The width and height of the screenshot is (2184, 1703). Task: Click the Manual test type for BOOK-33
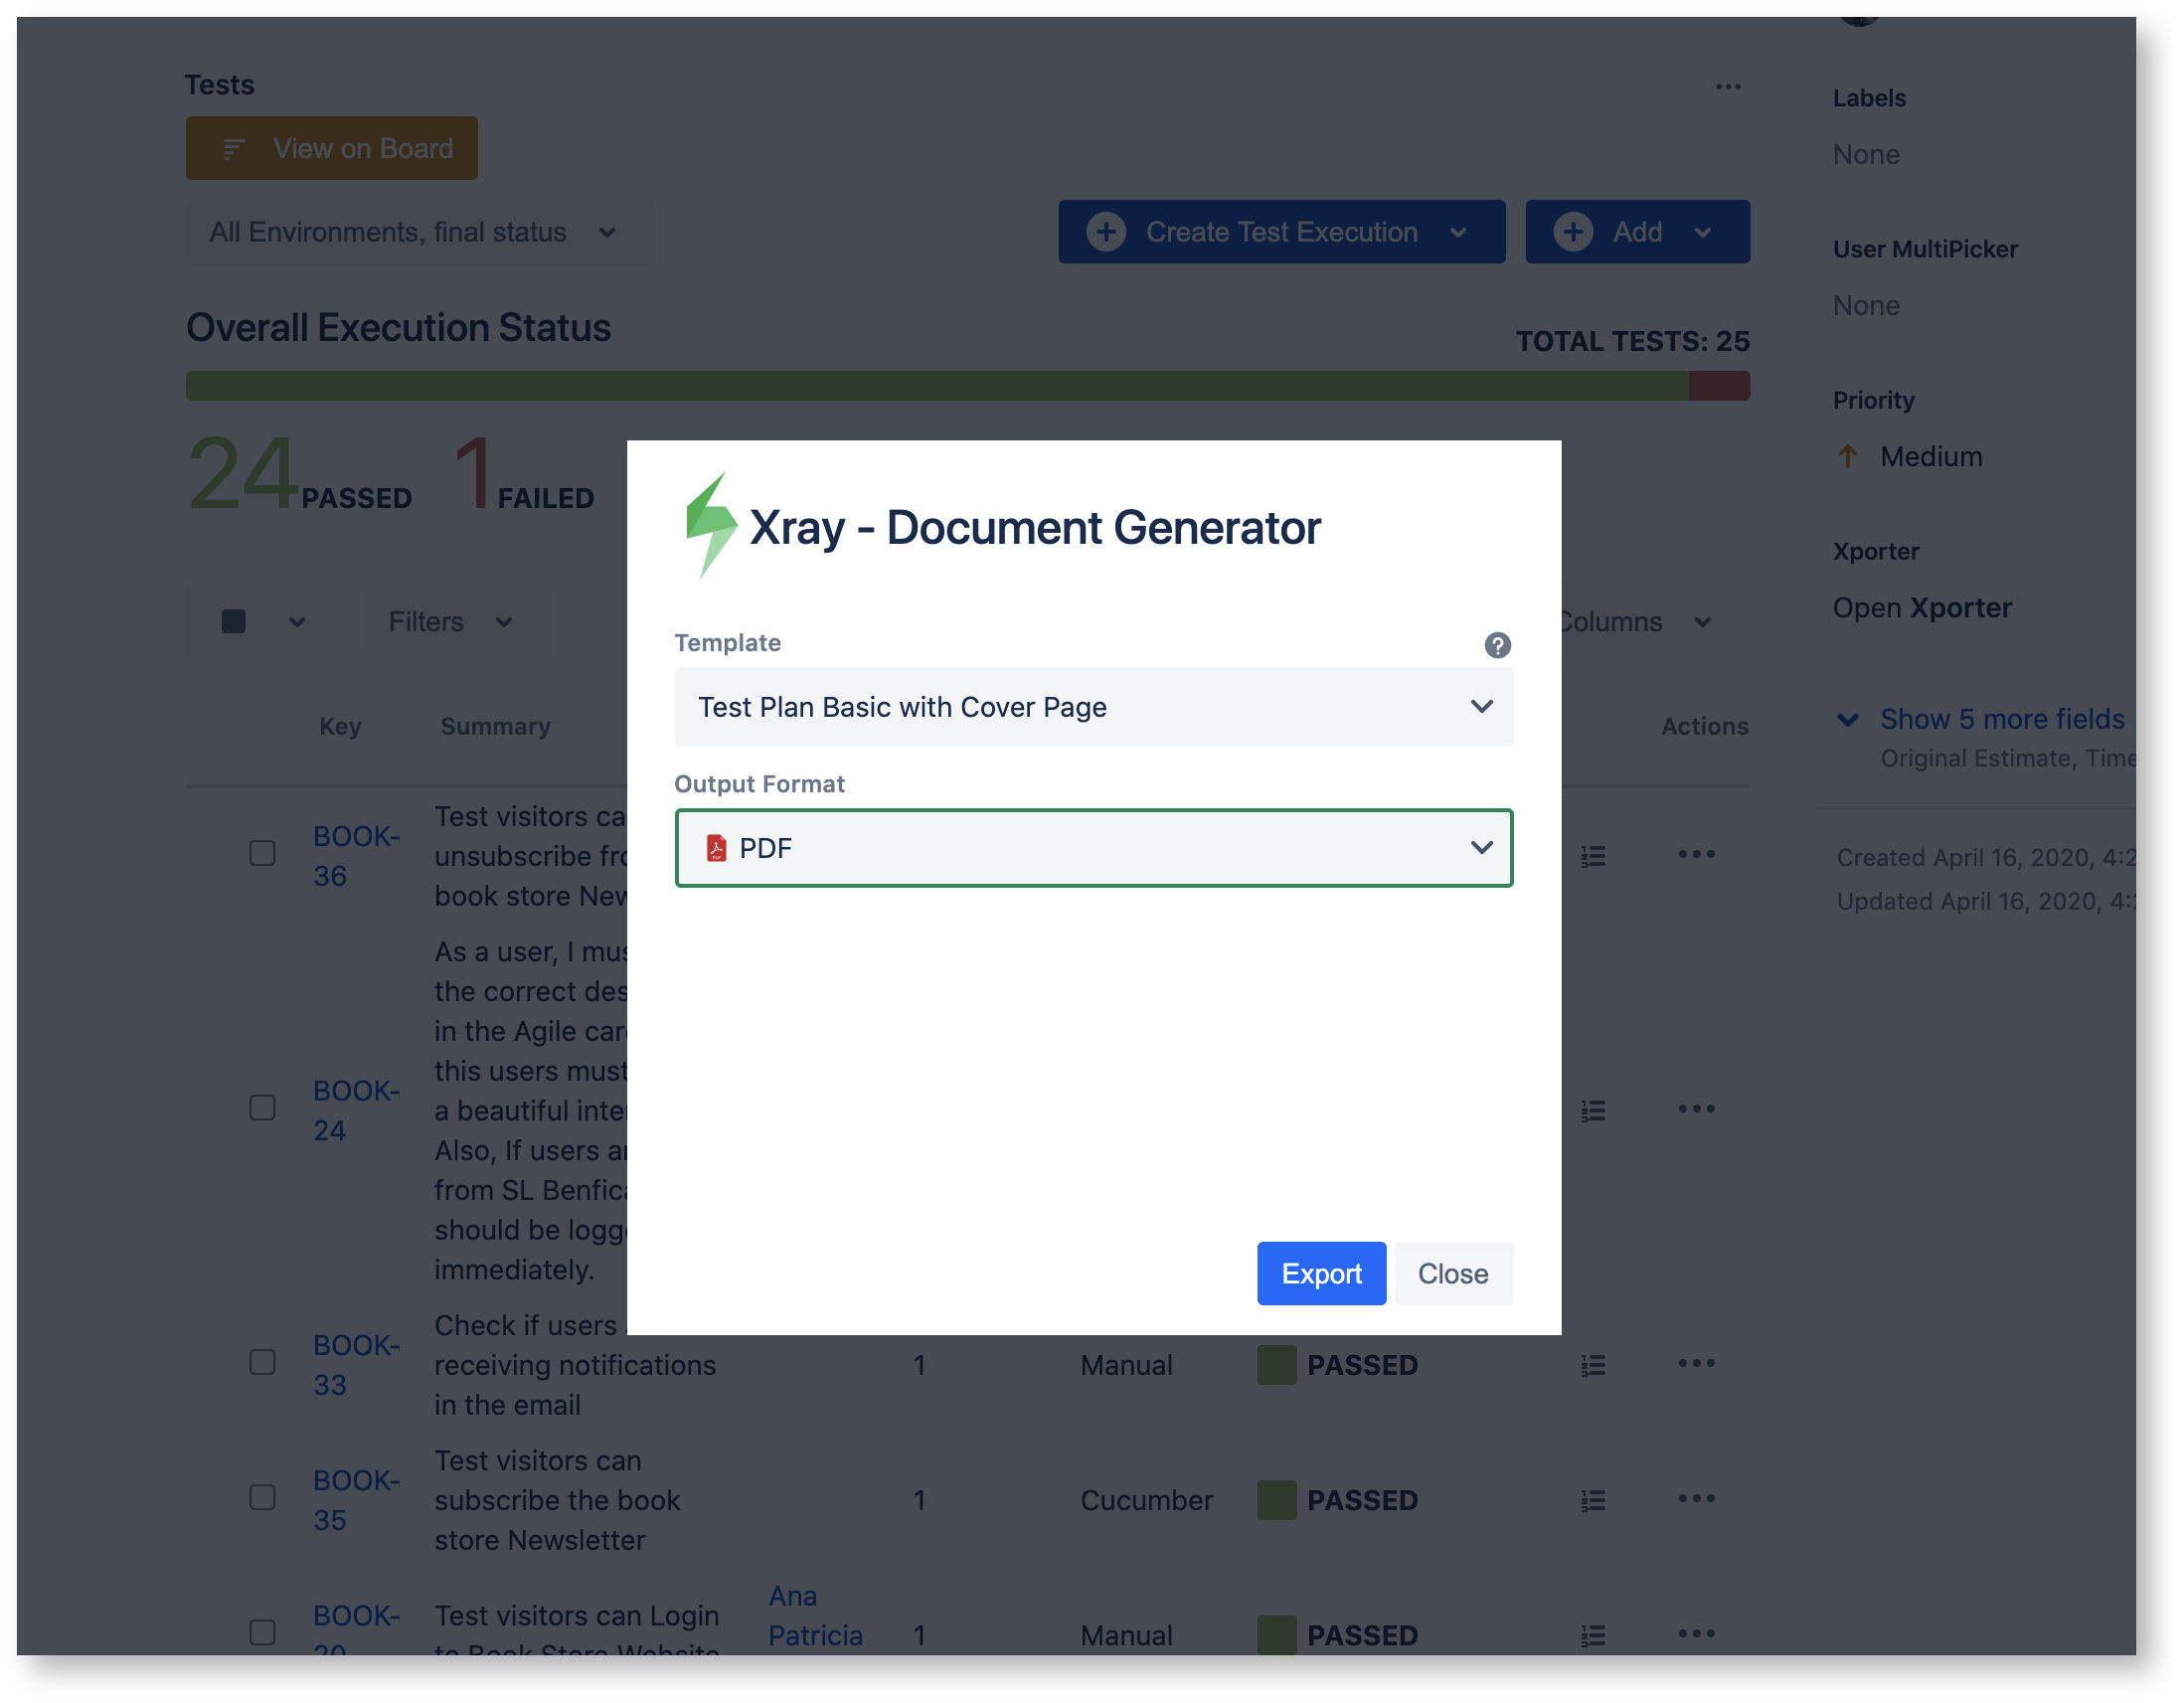click(1126, 1365)
